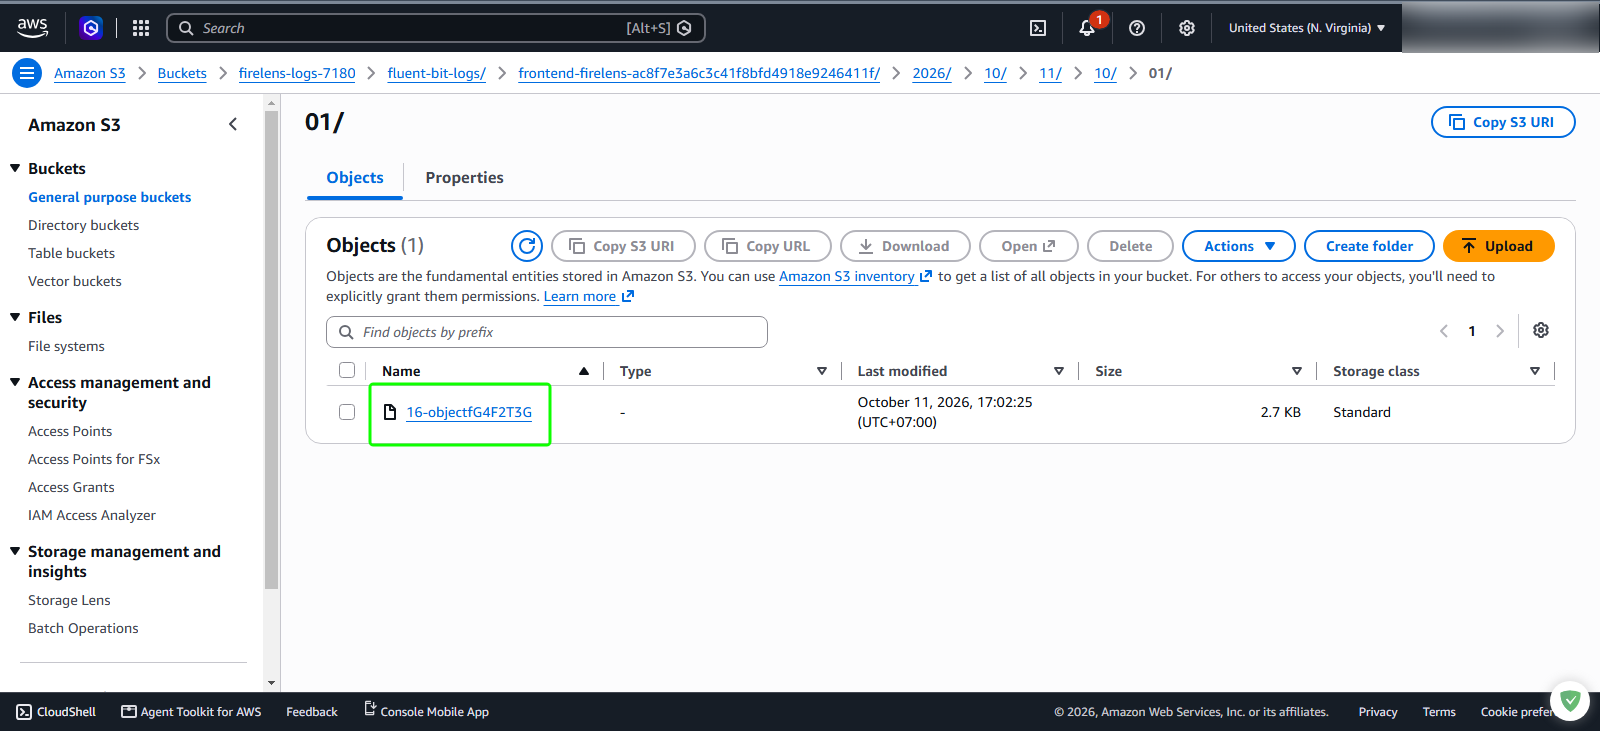Open the Actions dropdown

tap(1239, 246)
